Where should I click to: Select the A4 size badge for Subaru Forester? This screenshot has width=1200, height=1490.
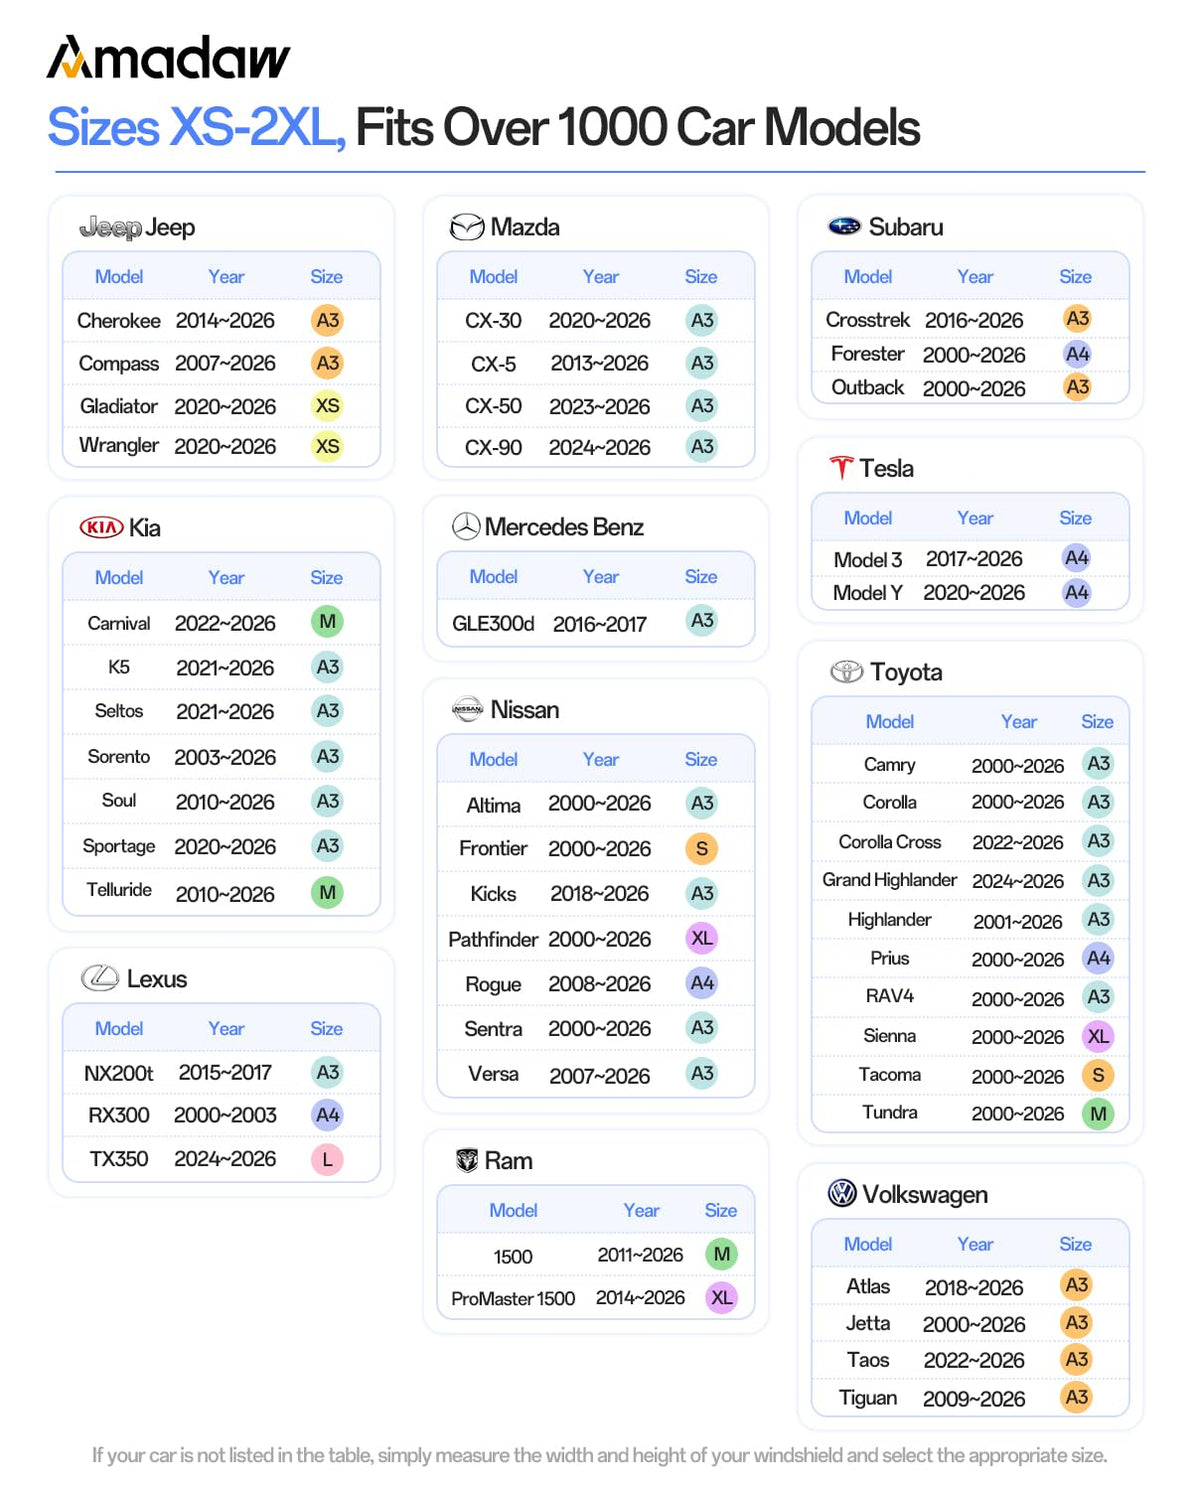tap(1077, 354)
